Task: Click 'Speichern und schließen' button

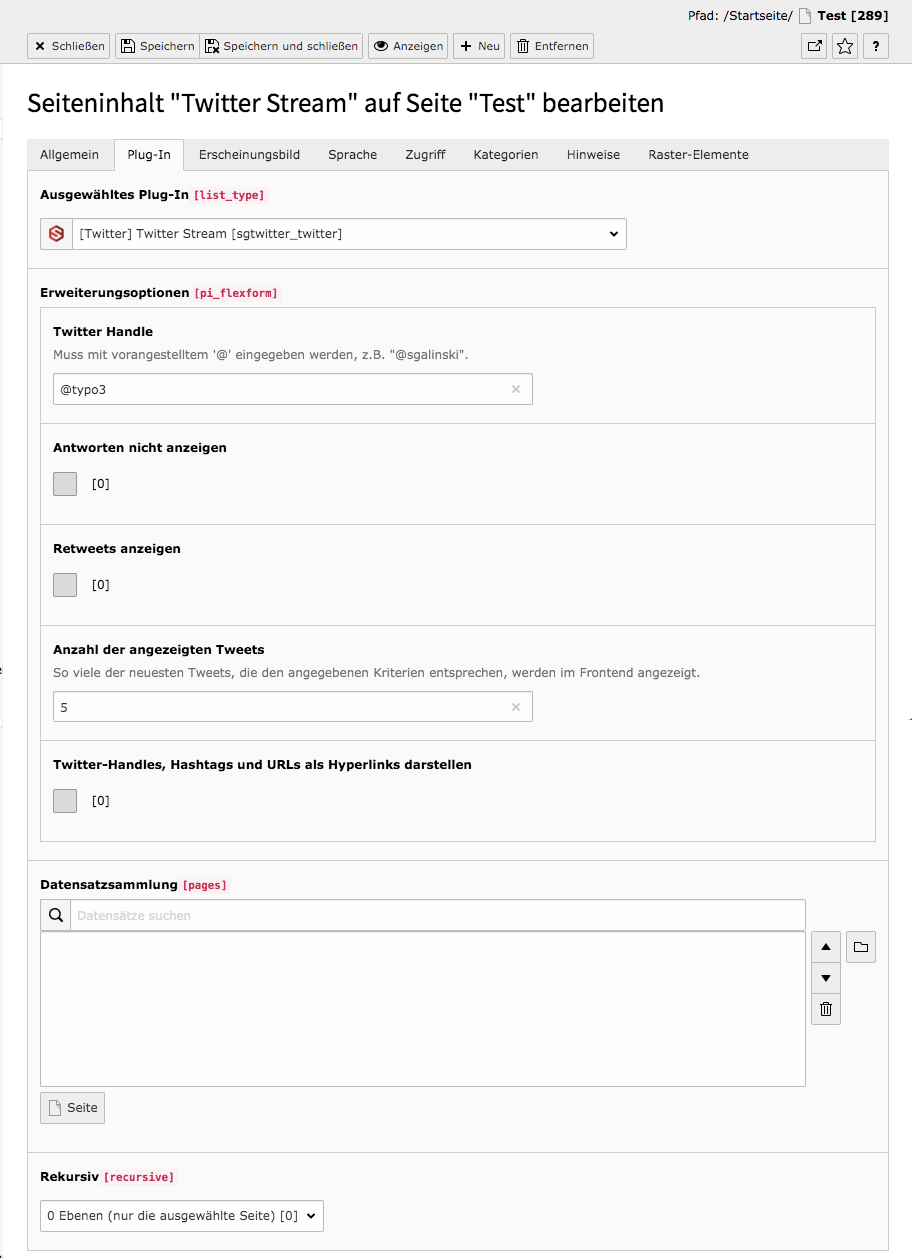Action: [x=281, y=46]
